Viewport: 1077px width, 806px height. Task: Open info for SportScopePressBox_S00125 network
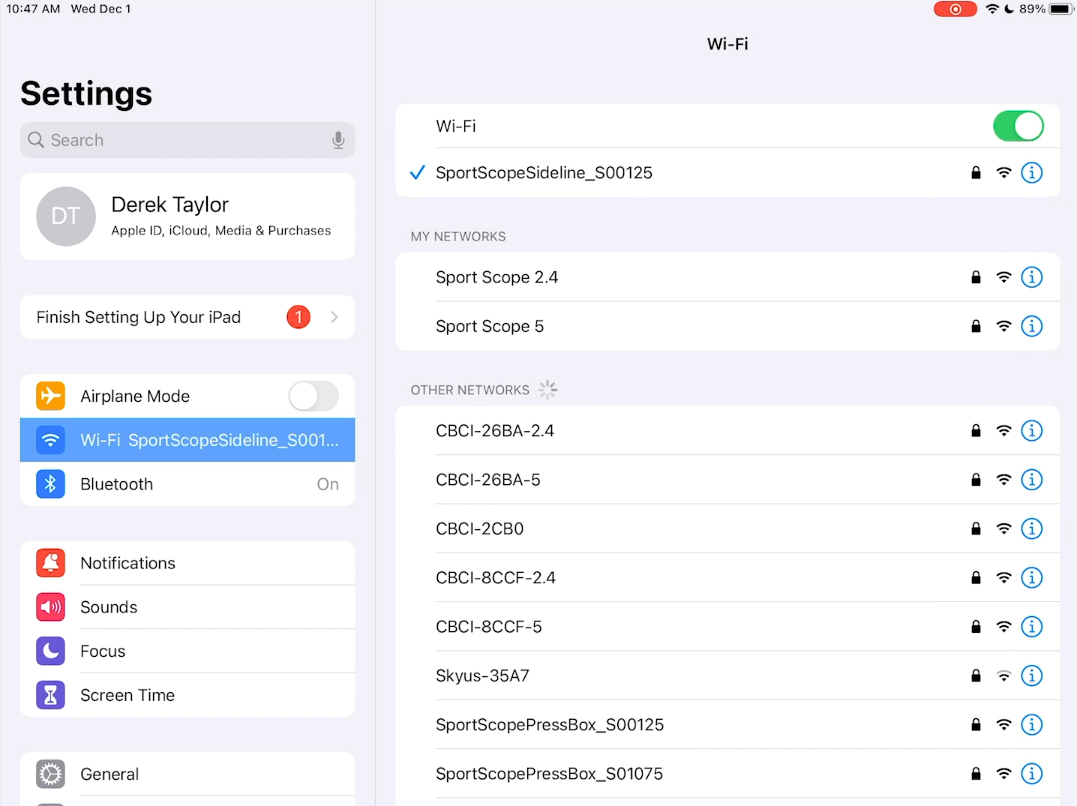tap(1032, 724)
